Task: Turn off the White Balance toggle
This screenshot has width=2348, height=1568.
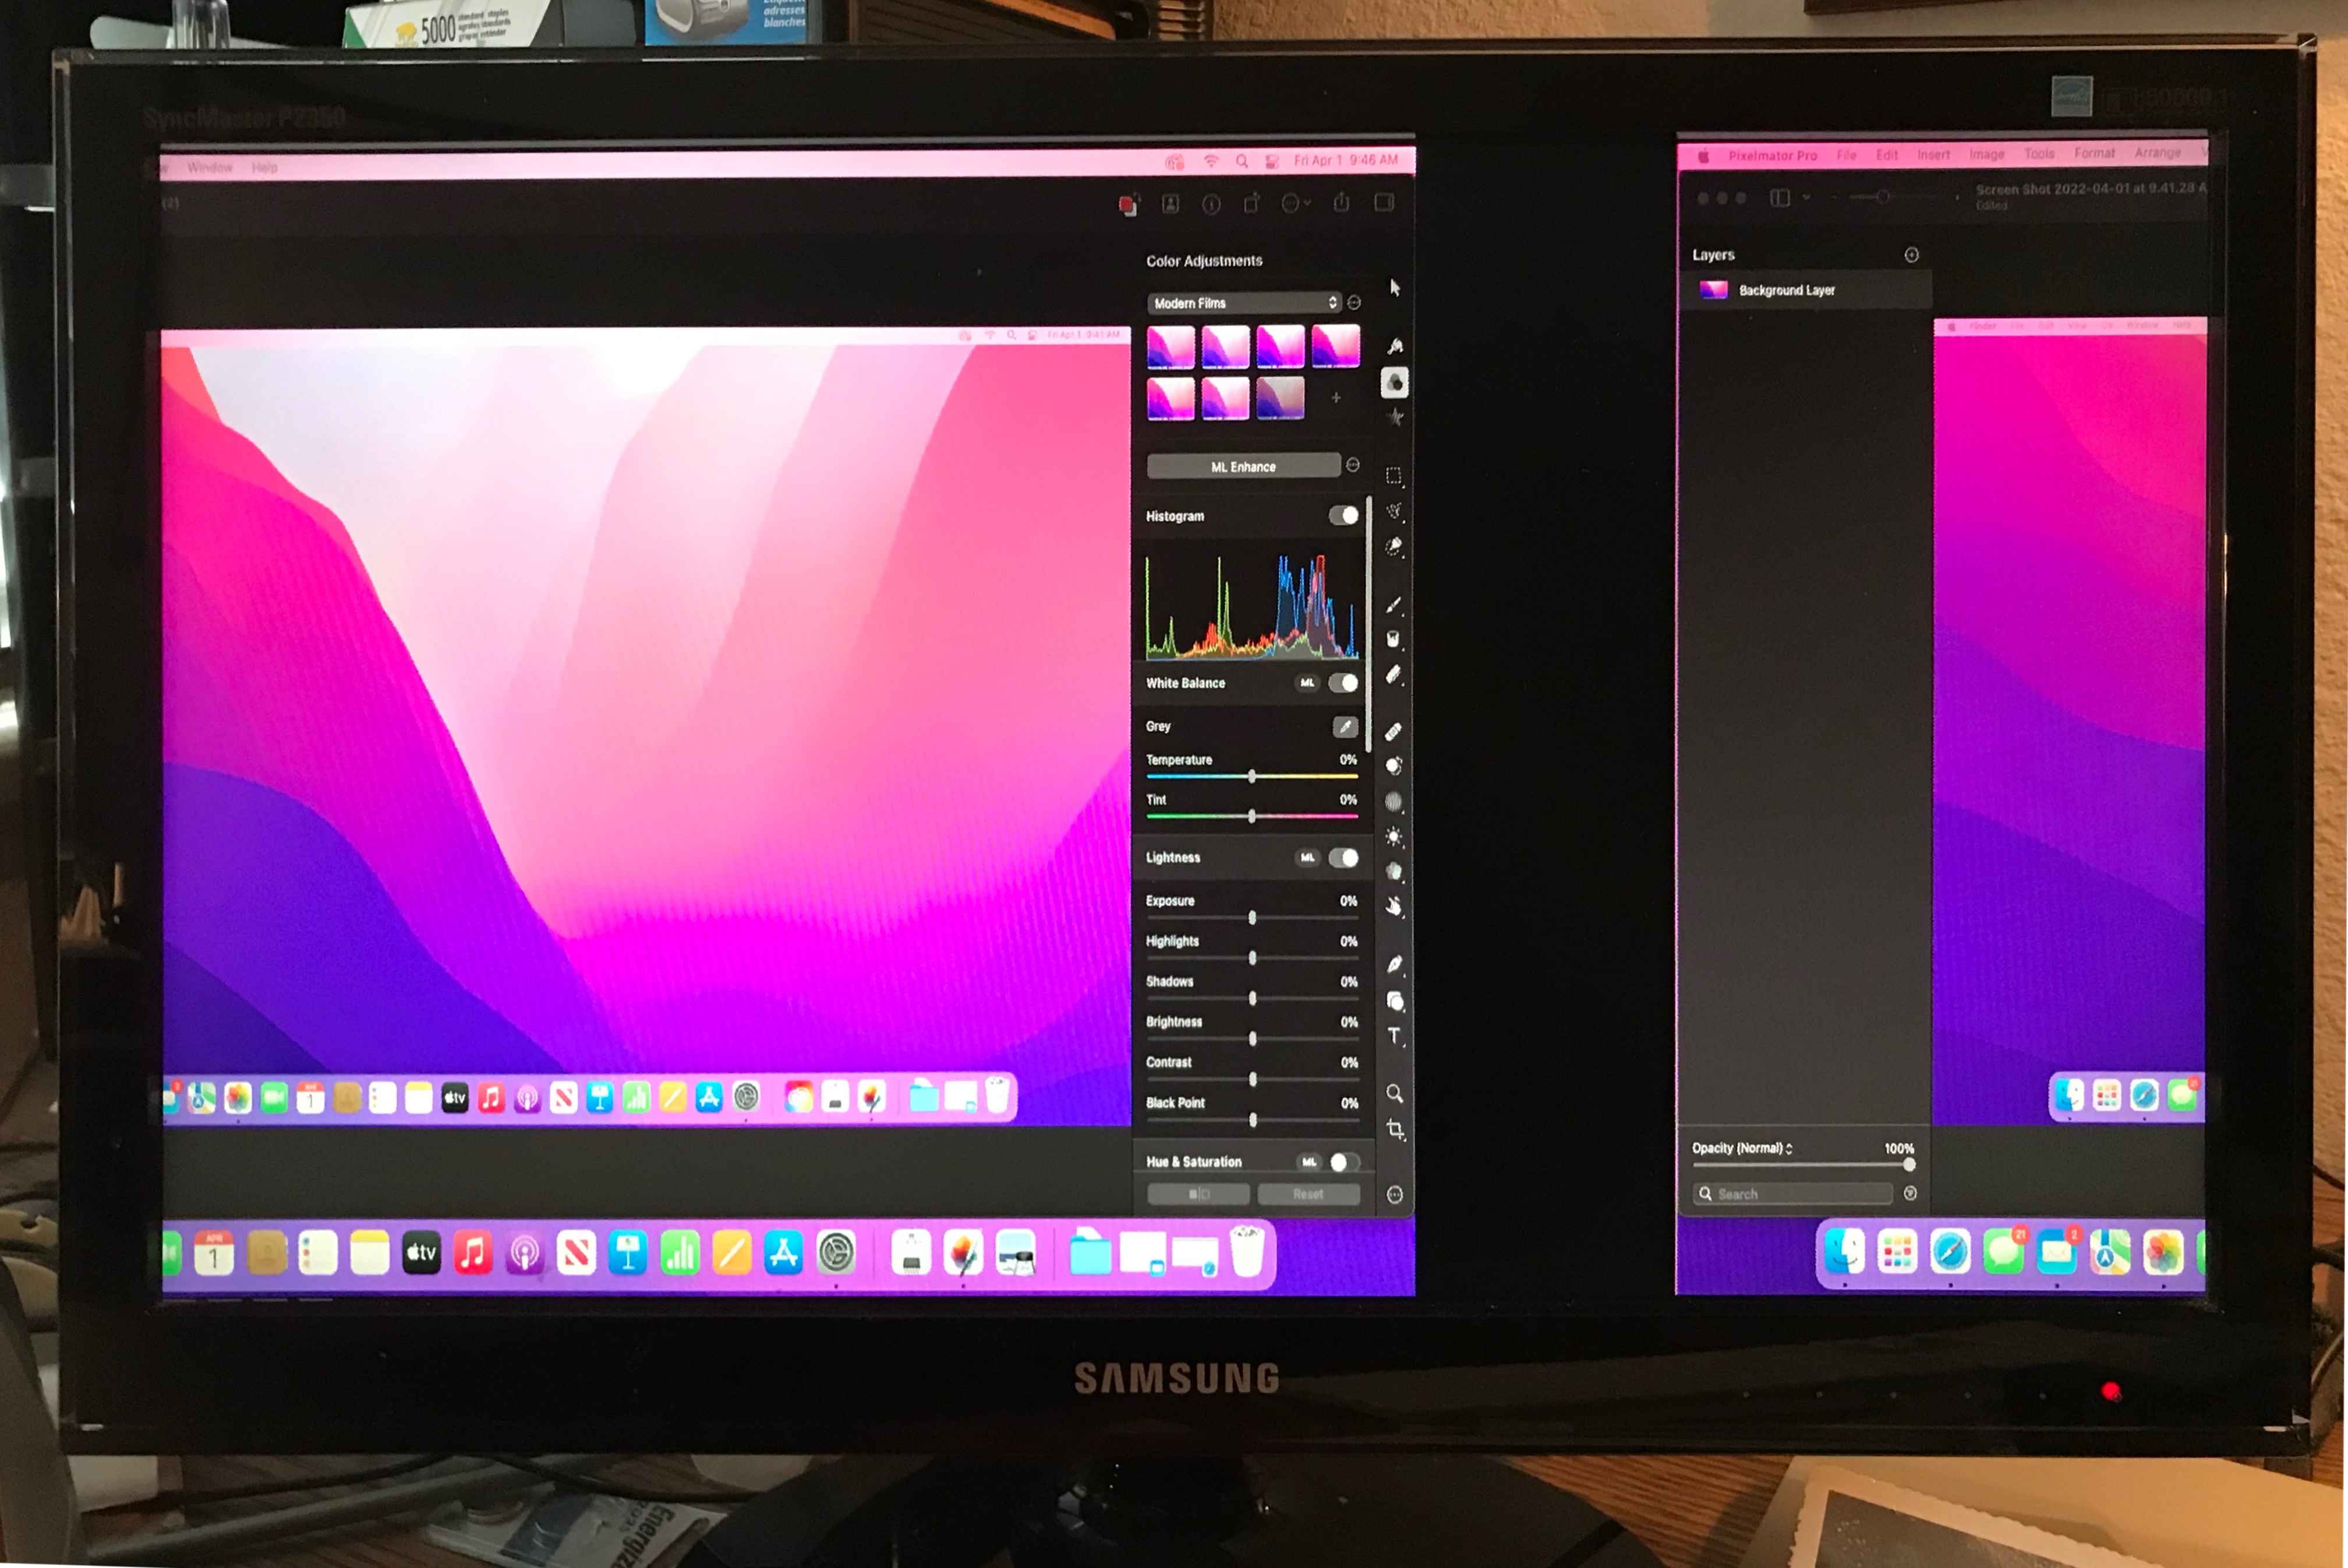Action: (1343, 683)
